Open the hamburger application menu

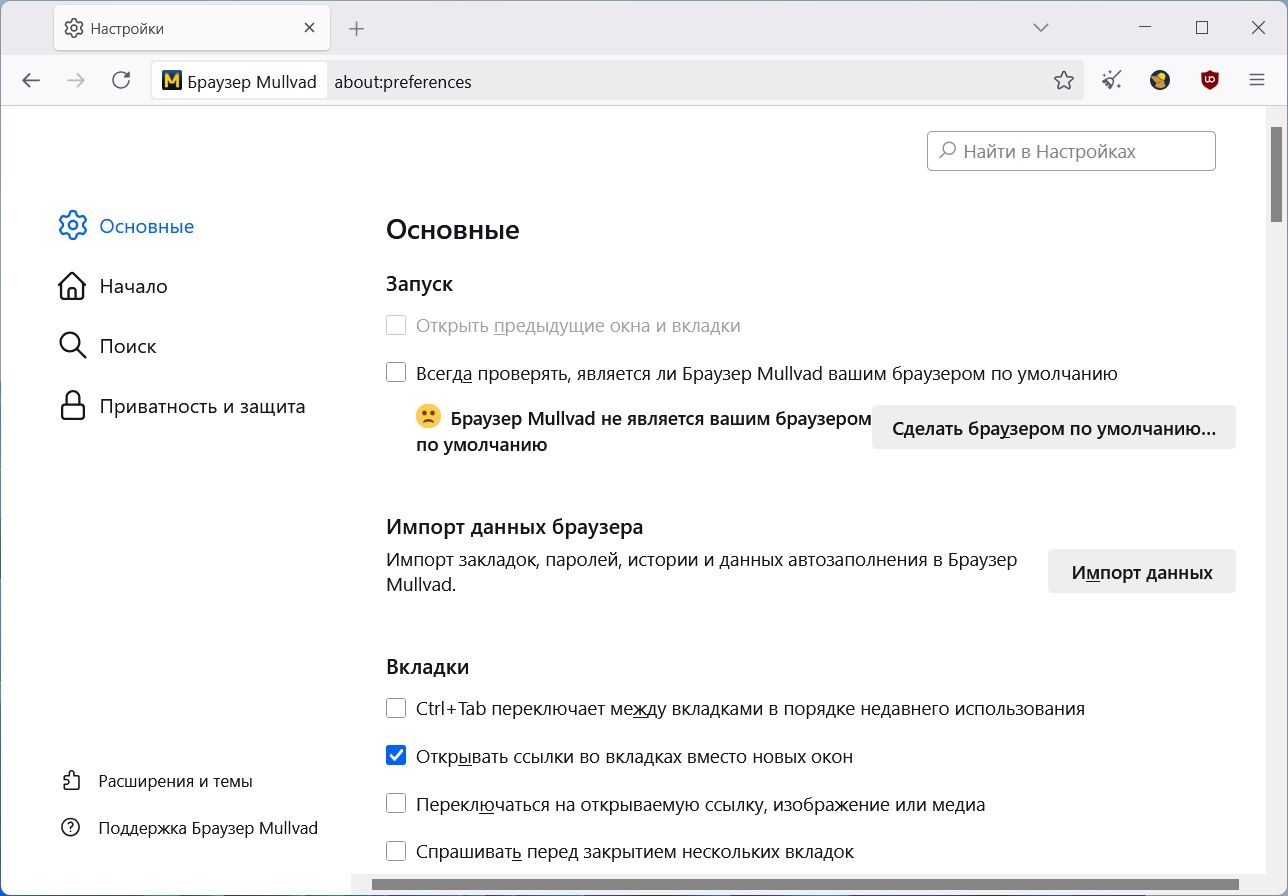tap(1257, 81)
